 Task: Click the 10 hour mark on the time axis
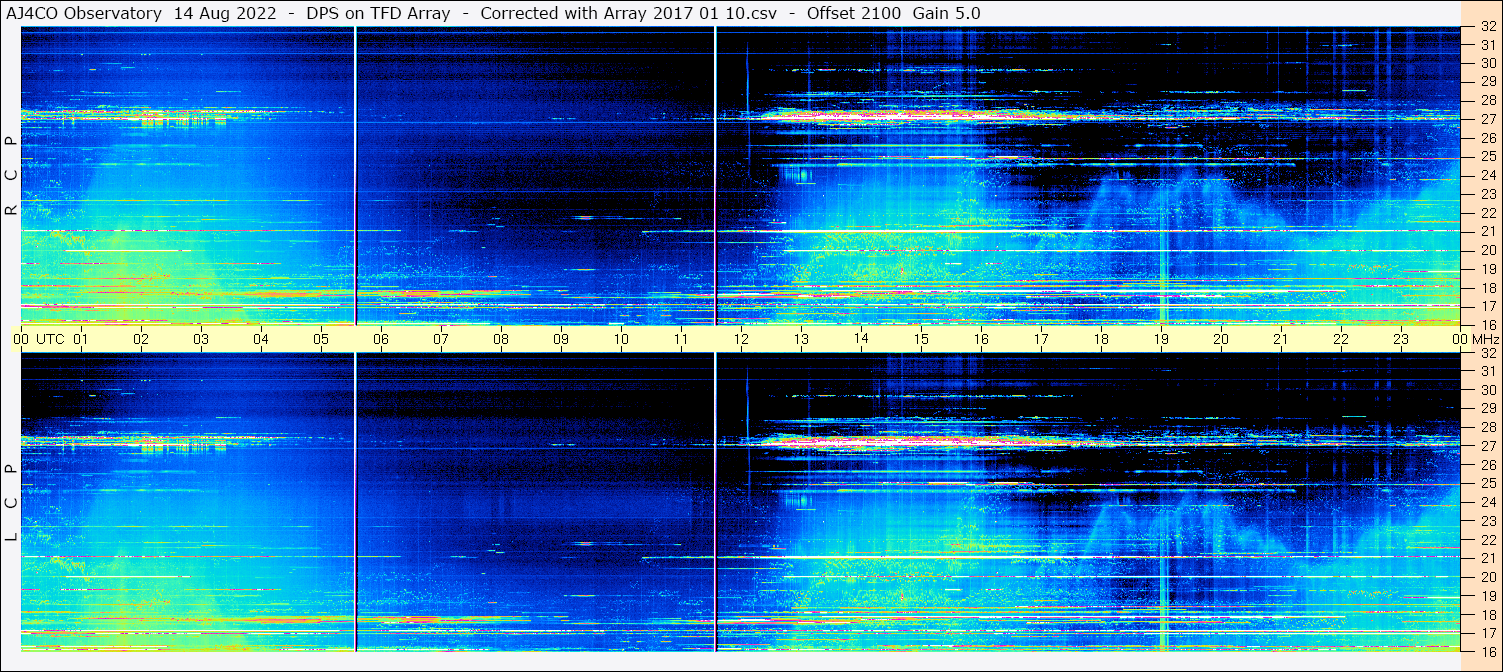point(621,339)
